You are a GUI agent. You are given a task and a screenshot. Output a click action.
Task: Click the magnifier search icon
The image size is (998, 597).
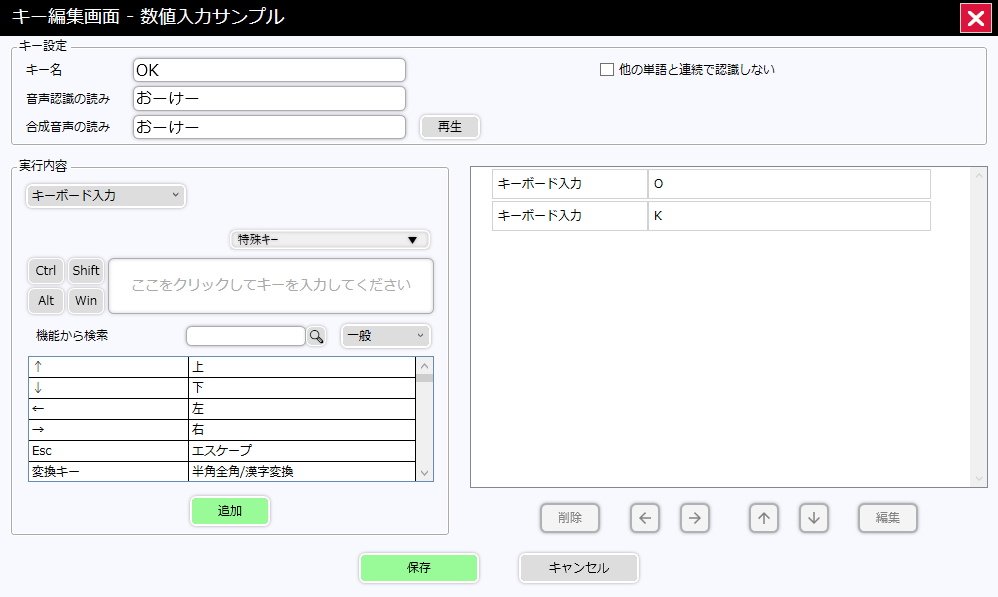316,336
